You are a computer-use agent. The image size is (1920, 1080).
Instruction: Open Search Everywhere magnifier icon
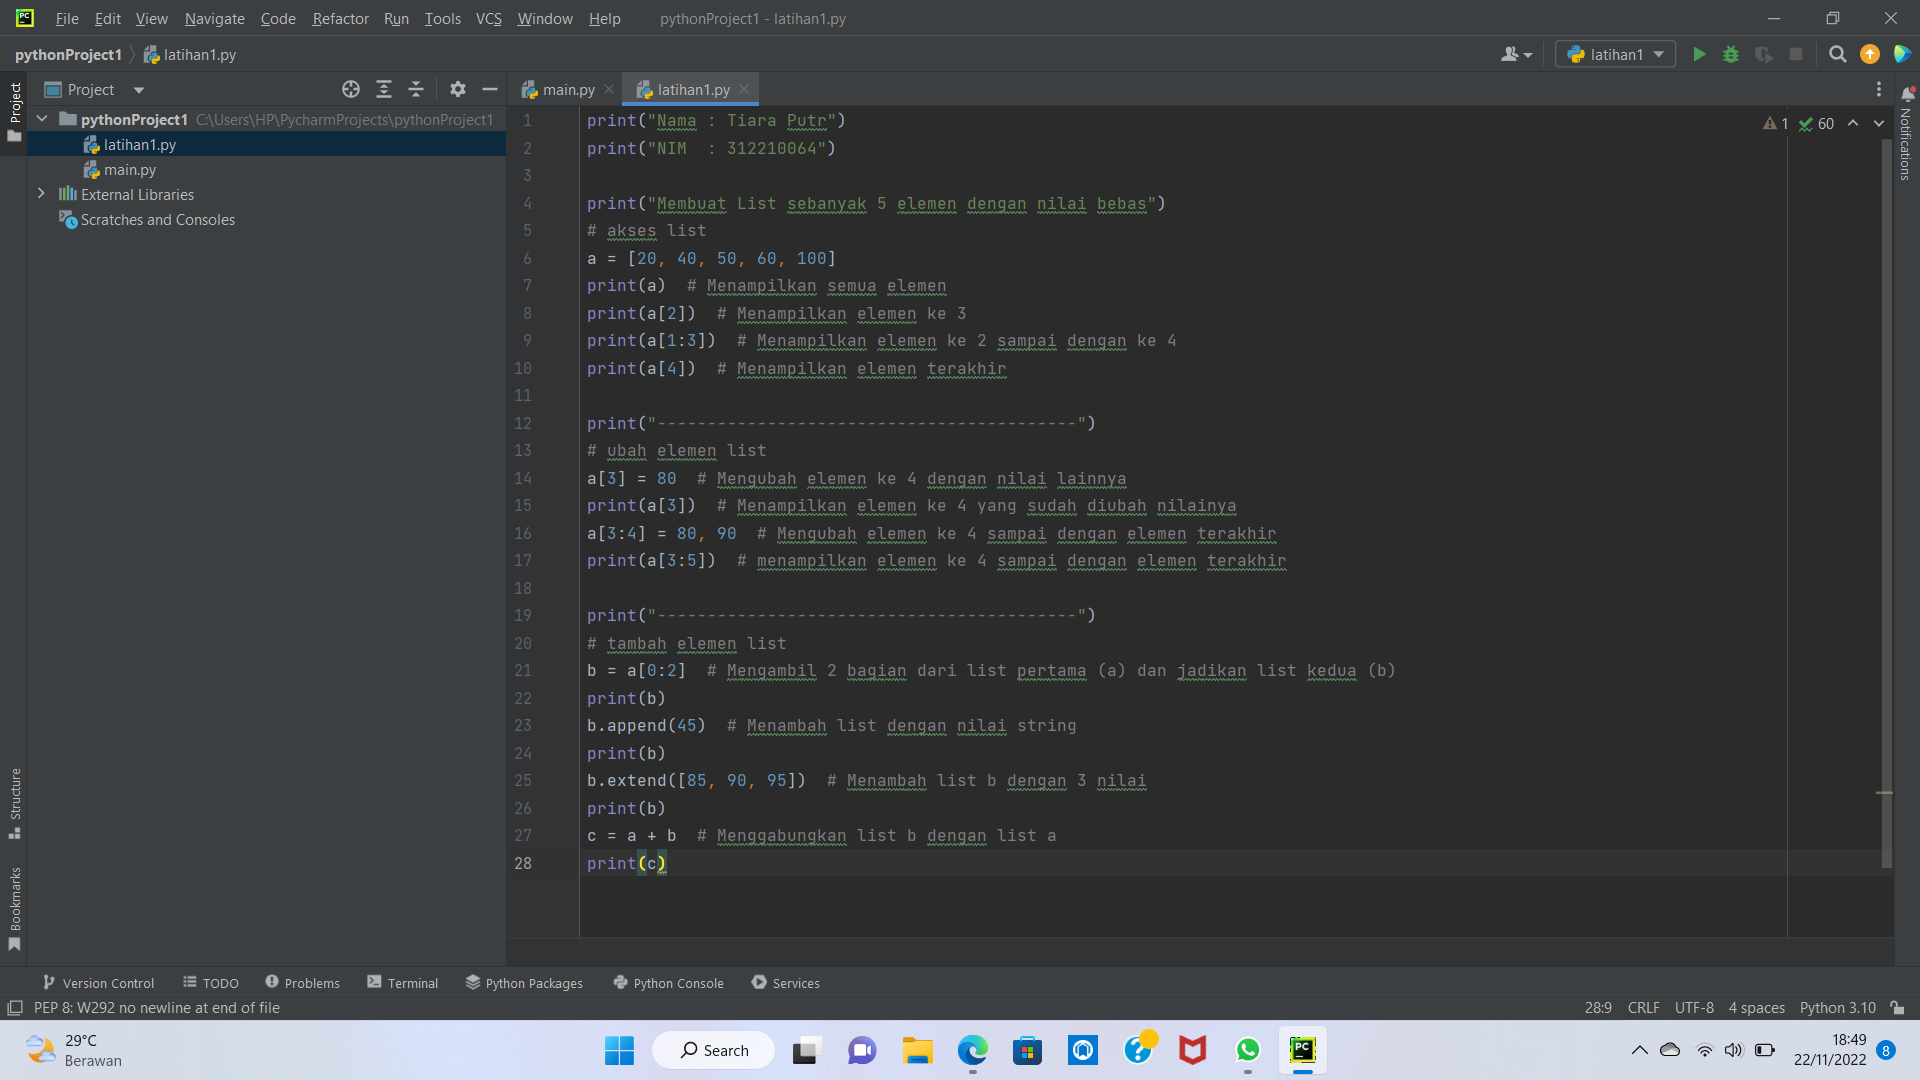(x=1837, y=54)
